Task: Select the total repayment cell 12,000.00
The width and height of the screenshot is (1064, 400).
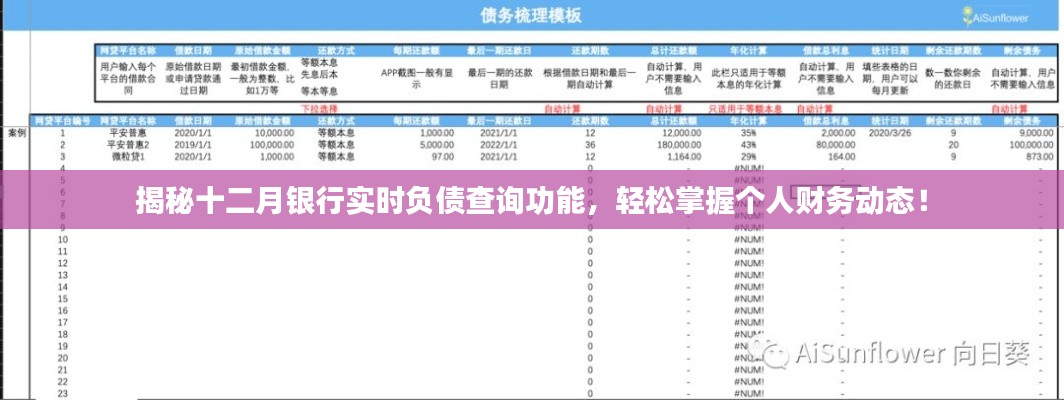Action: tap(681, 133)
